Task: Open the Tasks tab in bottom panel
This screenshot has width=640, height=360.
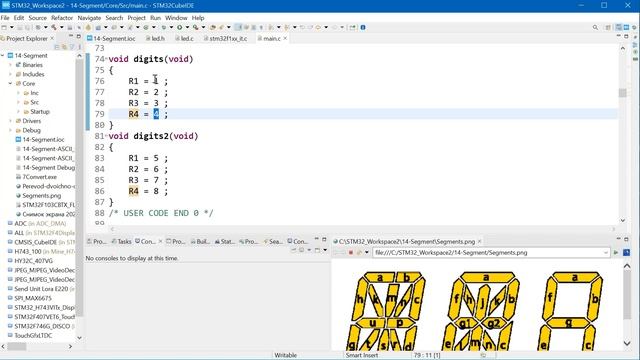Action: (x=122, y=242)
